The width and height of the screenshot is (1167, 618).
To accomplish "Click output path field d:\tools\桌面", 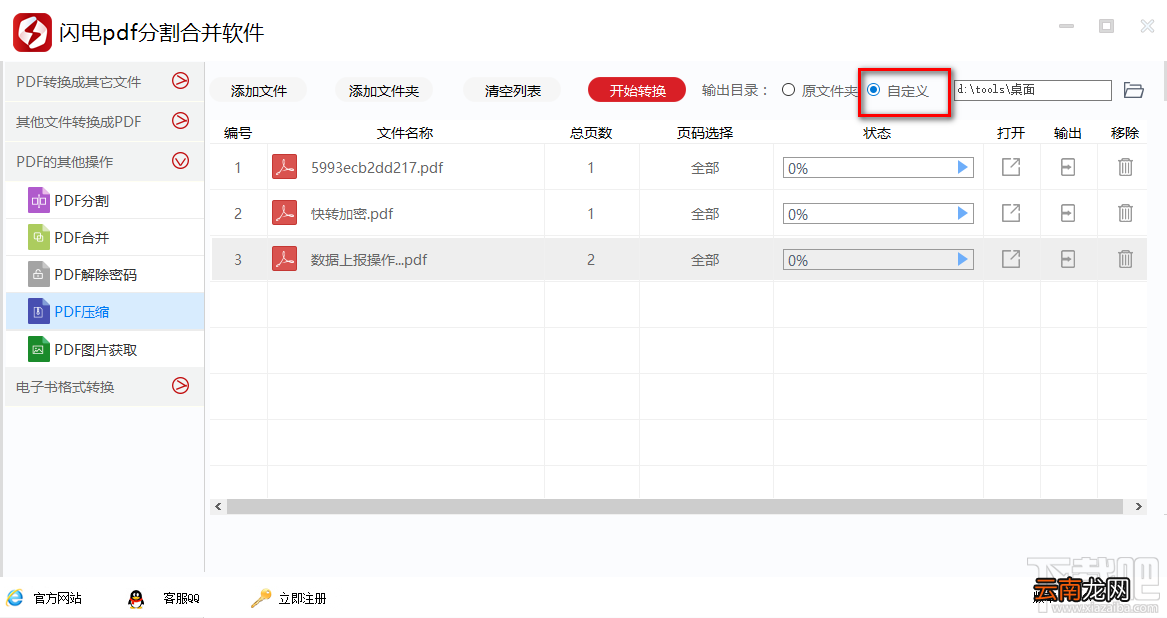I will click(1033, 90).
